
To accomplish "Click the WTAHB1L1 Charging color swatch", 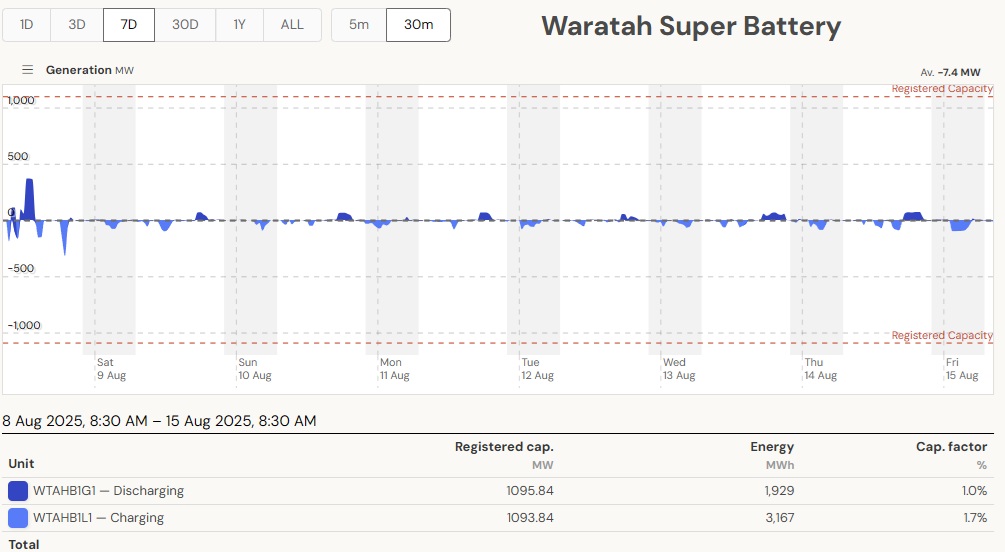I will [18, 518].
